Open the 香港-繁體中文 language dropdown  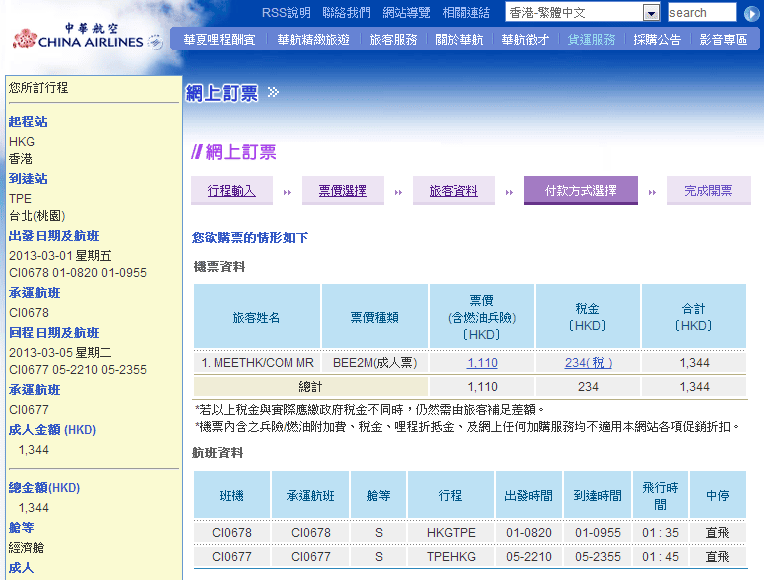tap(651, 13)
